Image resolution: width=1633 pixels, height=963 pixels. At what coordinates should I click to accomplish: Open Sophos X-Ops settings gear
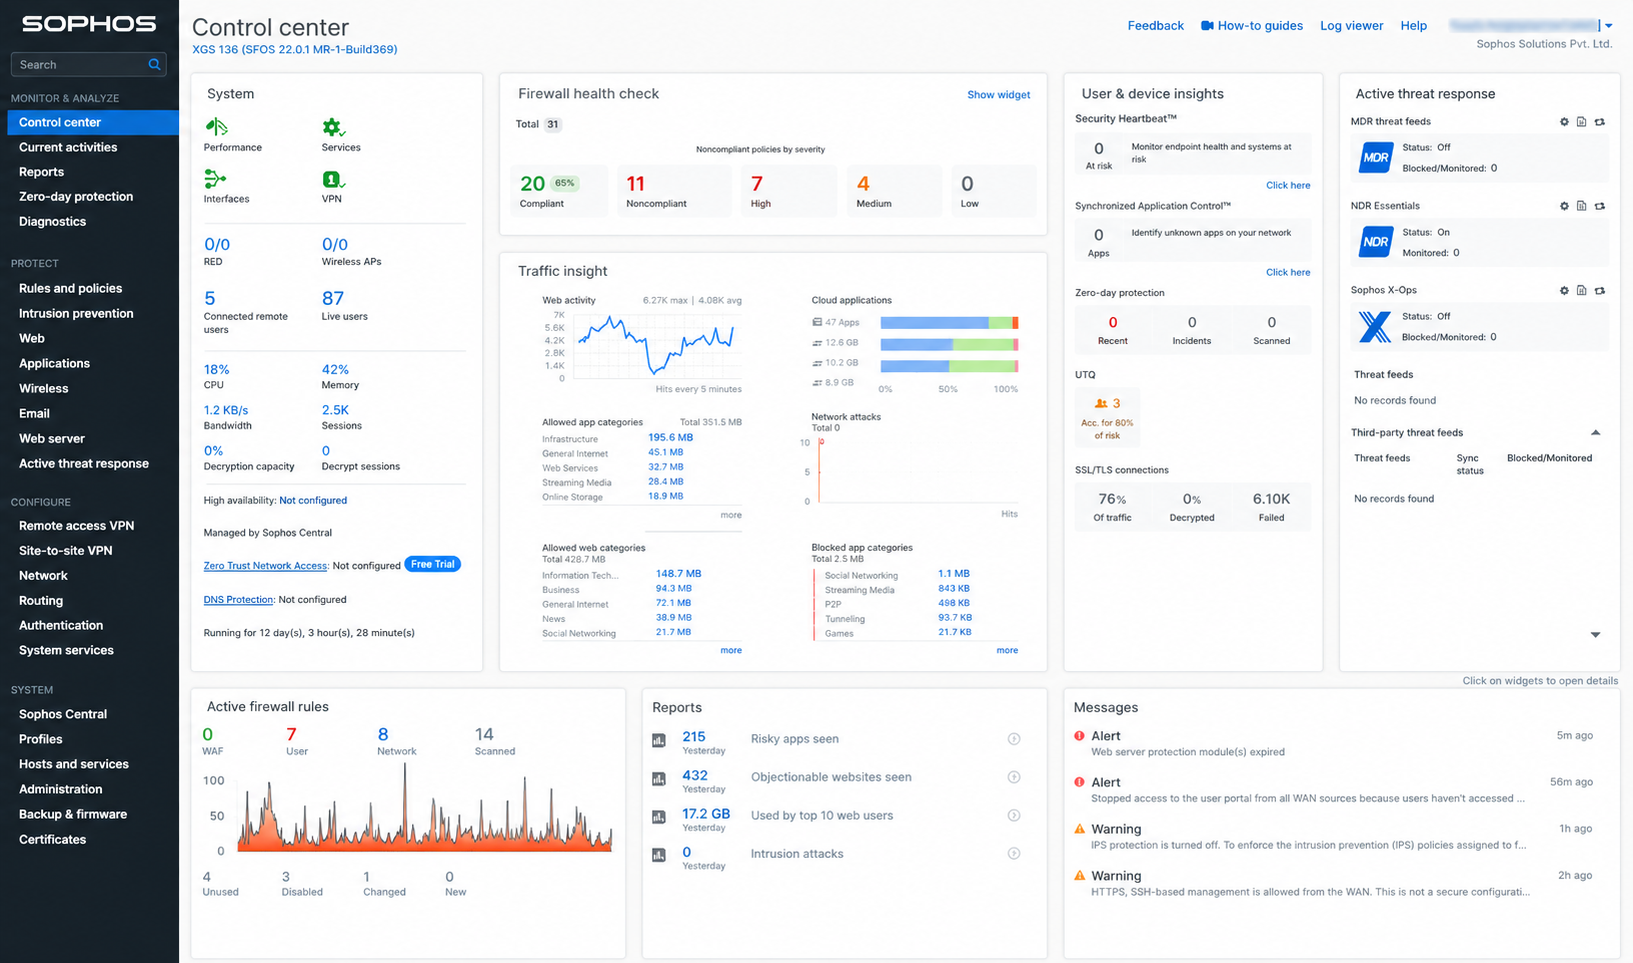click(x=1564, y=290)
